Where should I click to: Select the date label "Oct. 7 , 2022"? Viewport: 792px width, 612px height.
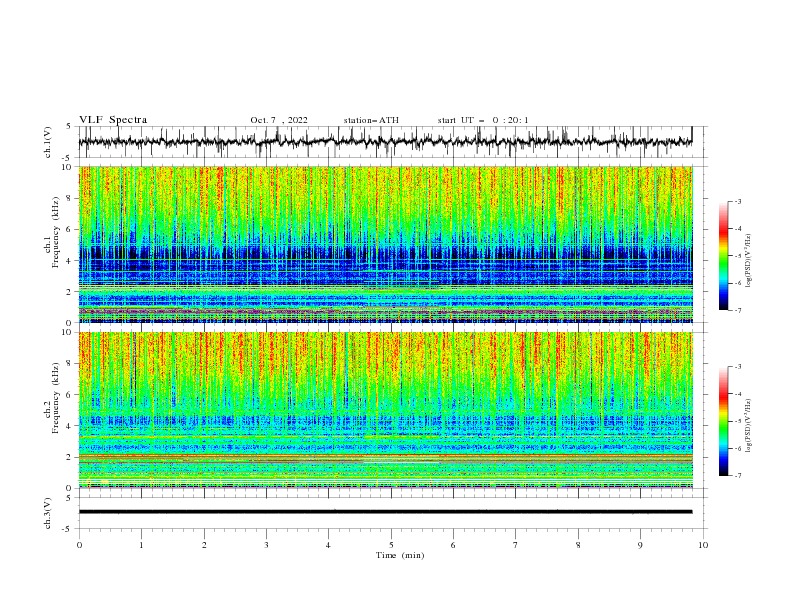pyautogui.click(x=279, y=120)
